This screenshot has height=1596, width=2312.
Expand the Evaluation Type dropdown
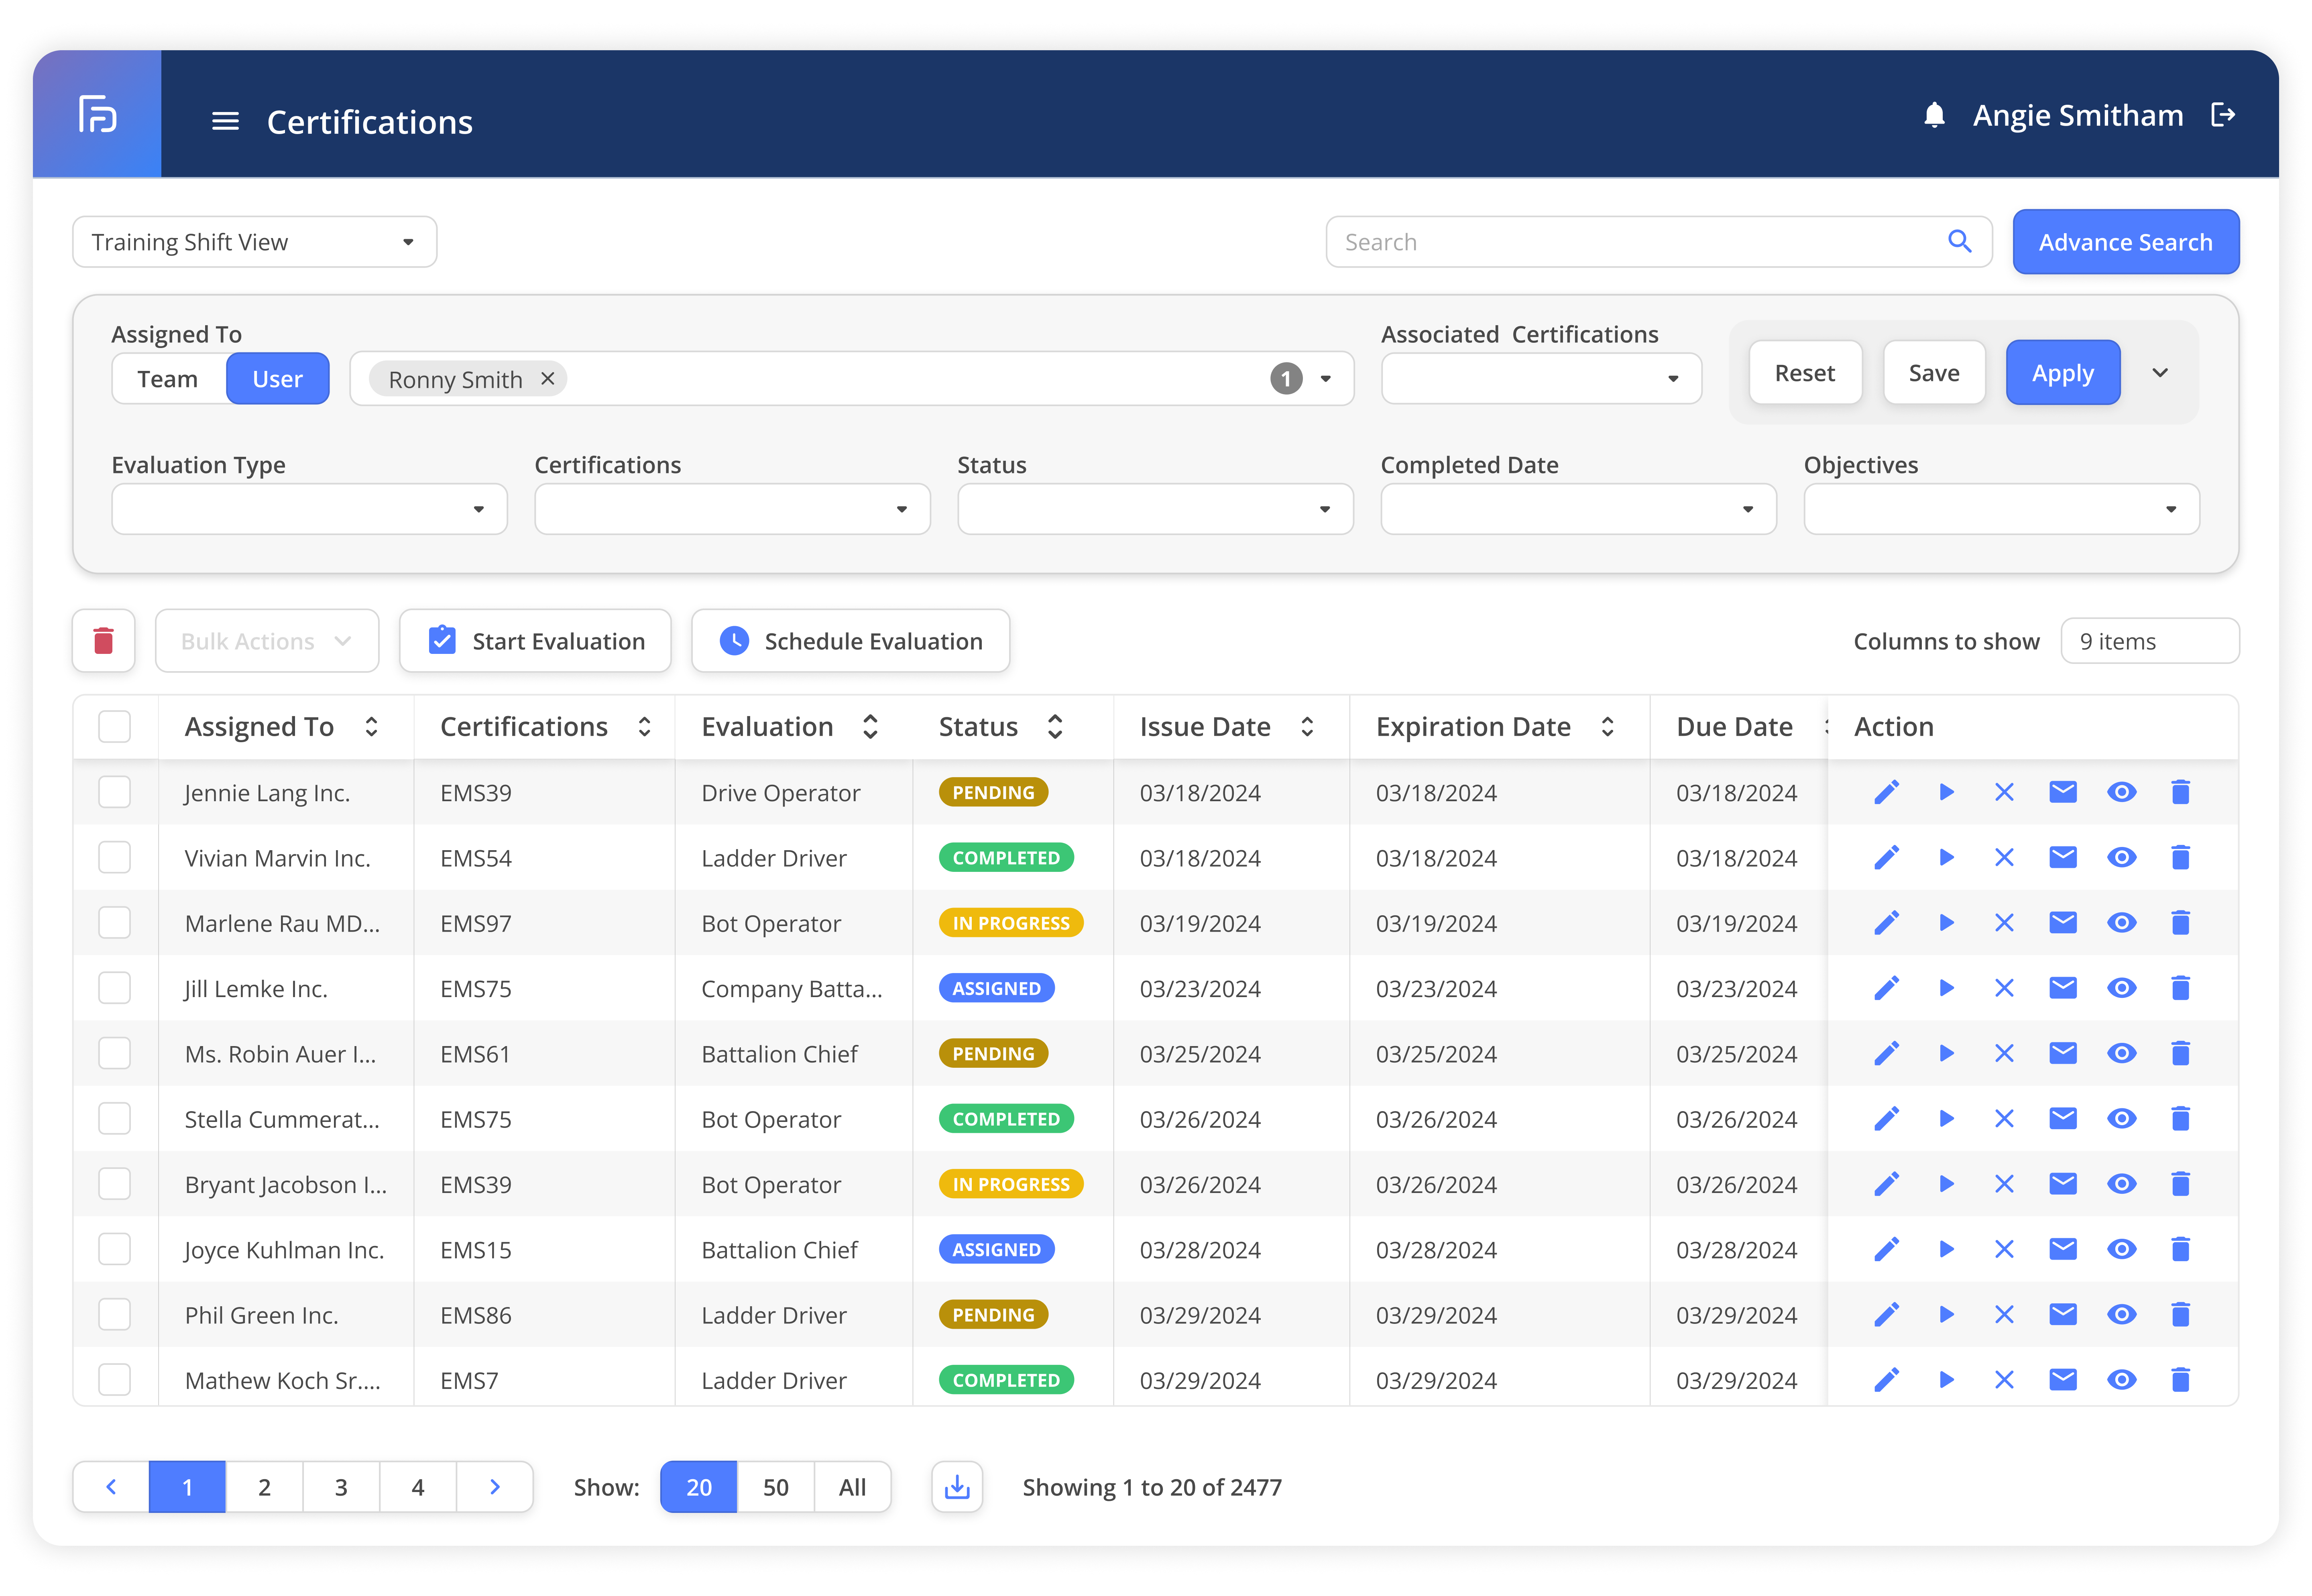pos(309,509)
